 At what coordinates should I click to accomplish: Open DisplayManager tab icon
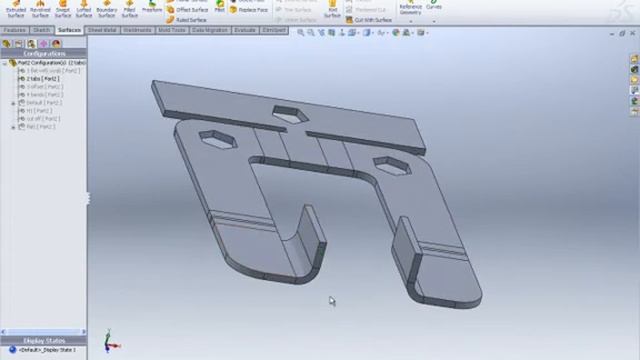click(x=56, y=44)
